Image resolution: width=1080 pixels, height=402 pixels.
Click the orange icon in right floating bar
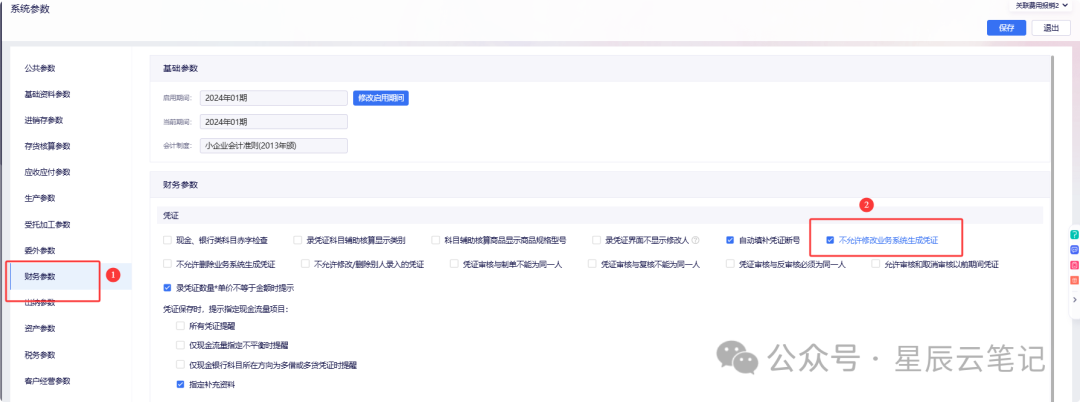pyautogui.click(x=1074, y=280)
